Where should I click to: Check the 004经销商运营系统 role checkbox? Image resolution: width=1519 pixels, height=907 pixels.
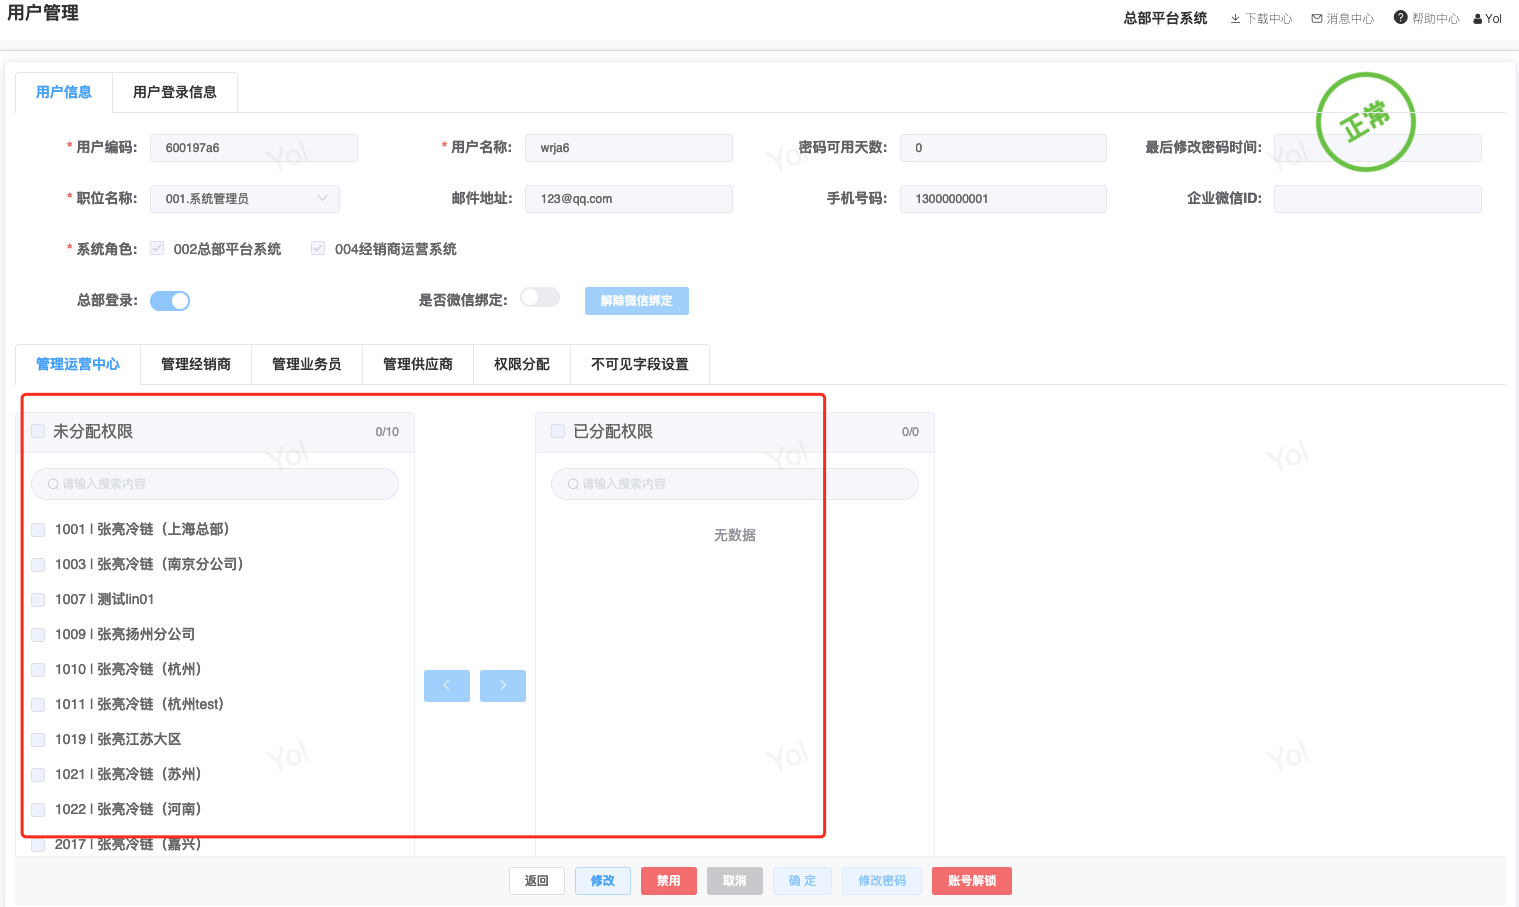pyautogui.click(x=318, y=248)
